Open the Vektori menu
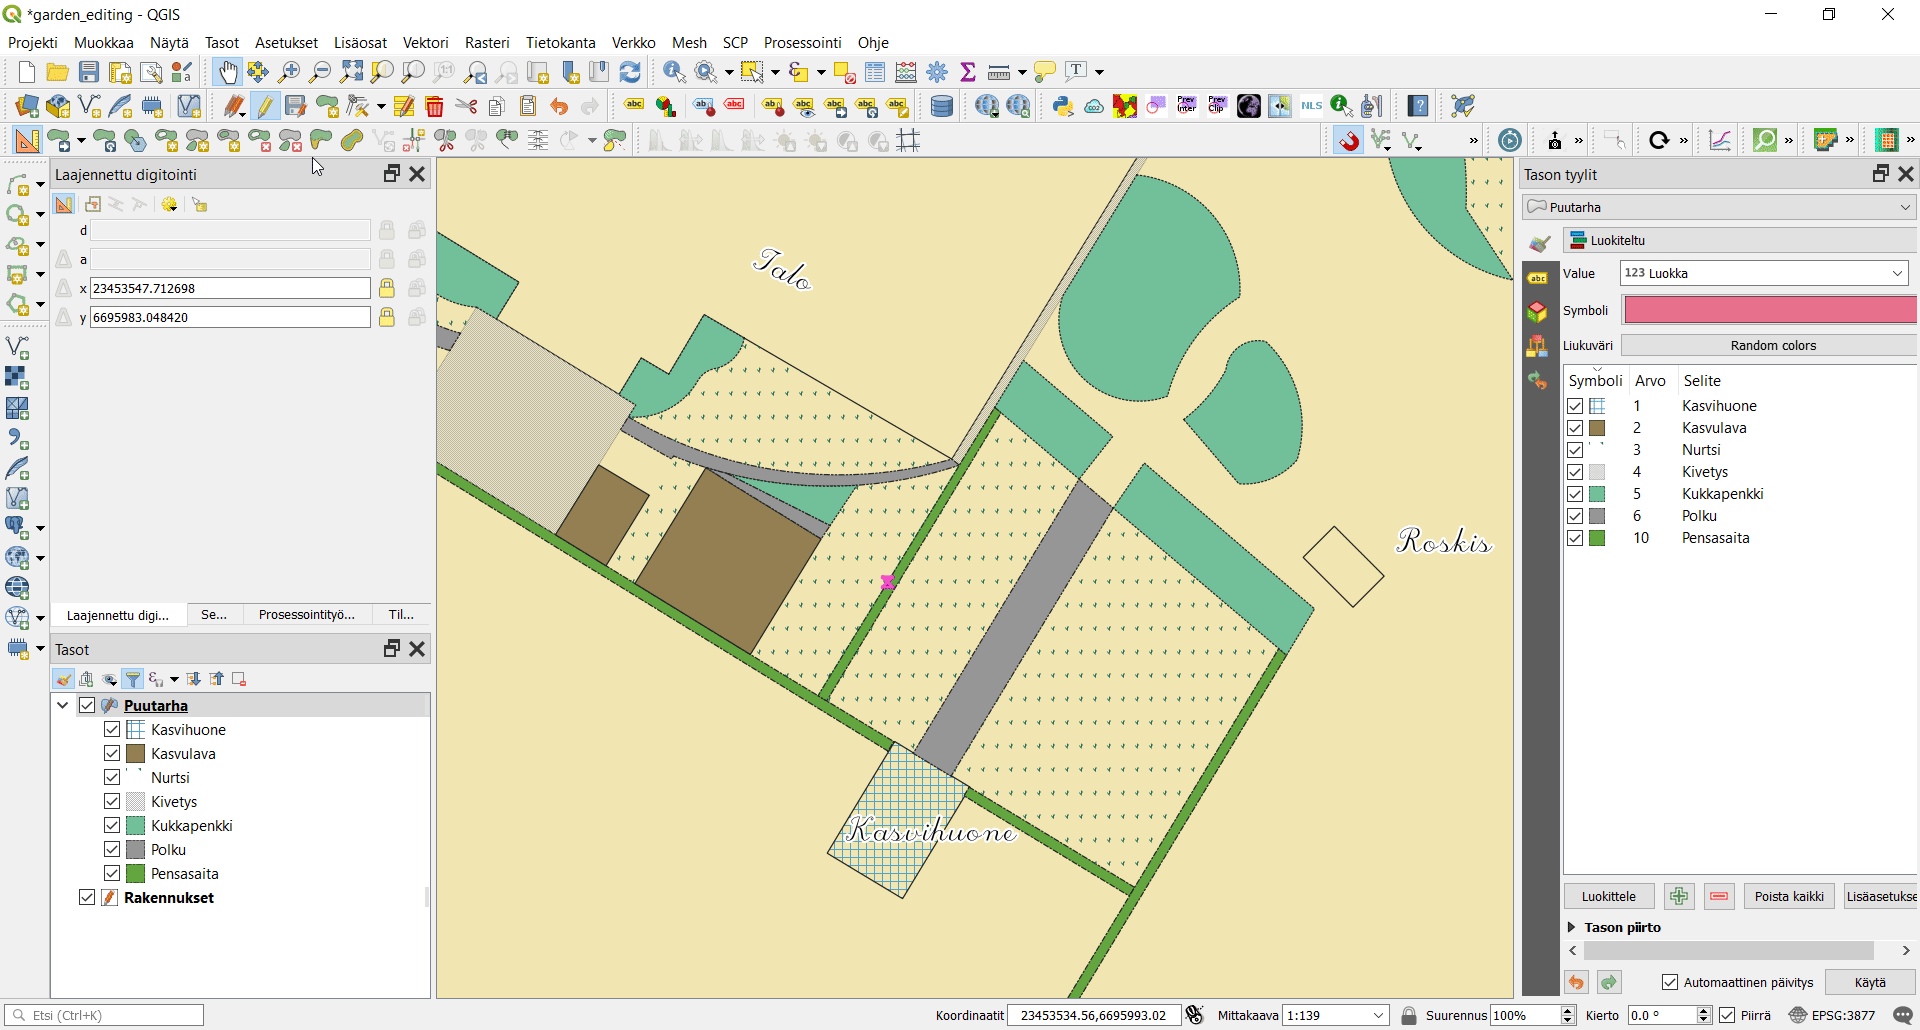 click(425, 43)
